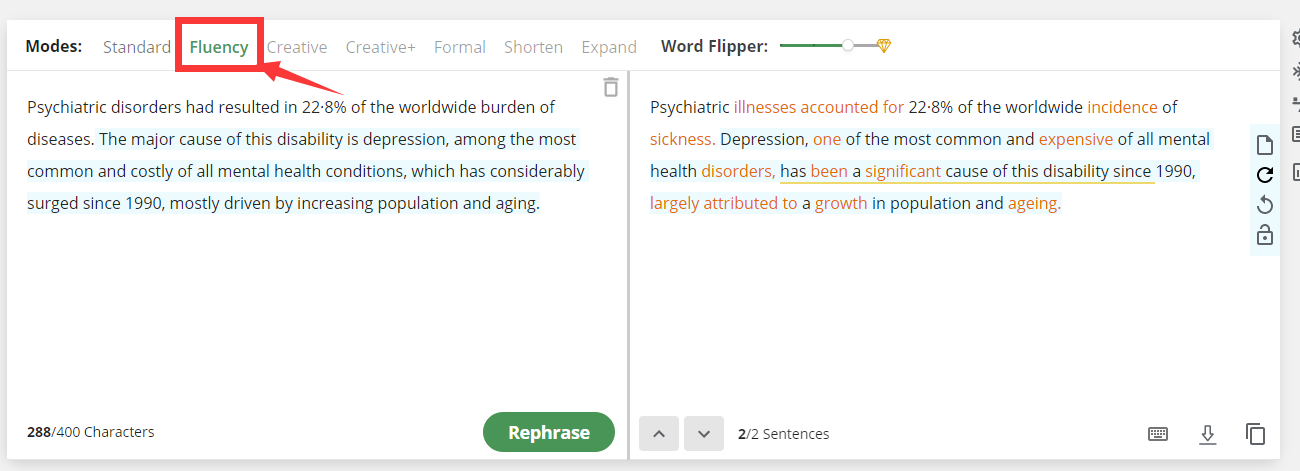Pick the Shorten mode
1300x471 pixels.
[533, 47]
